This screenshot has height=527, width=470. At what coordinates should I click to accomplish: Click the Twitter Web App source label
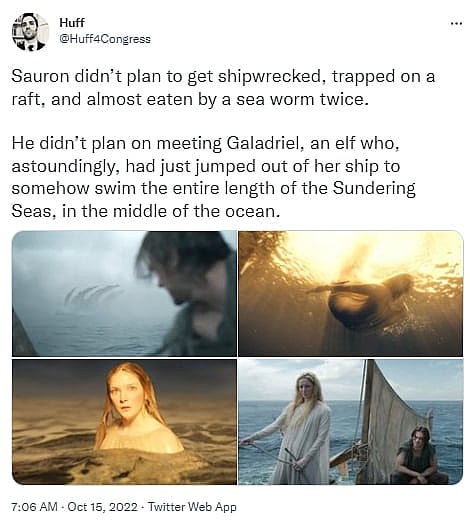192,506
